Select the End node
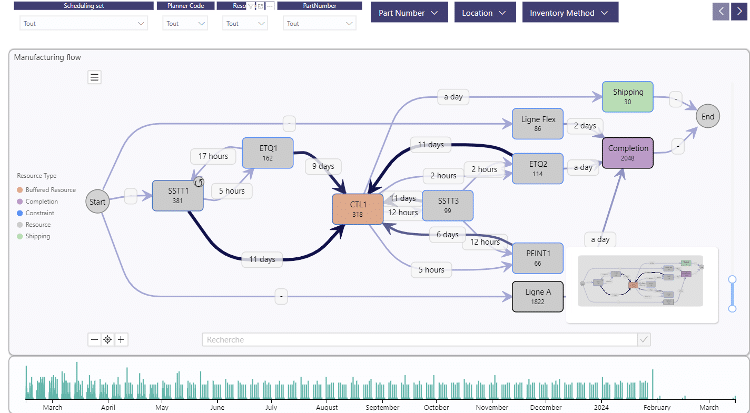750x413 pixels. click(707, 116)
